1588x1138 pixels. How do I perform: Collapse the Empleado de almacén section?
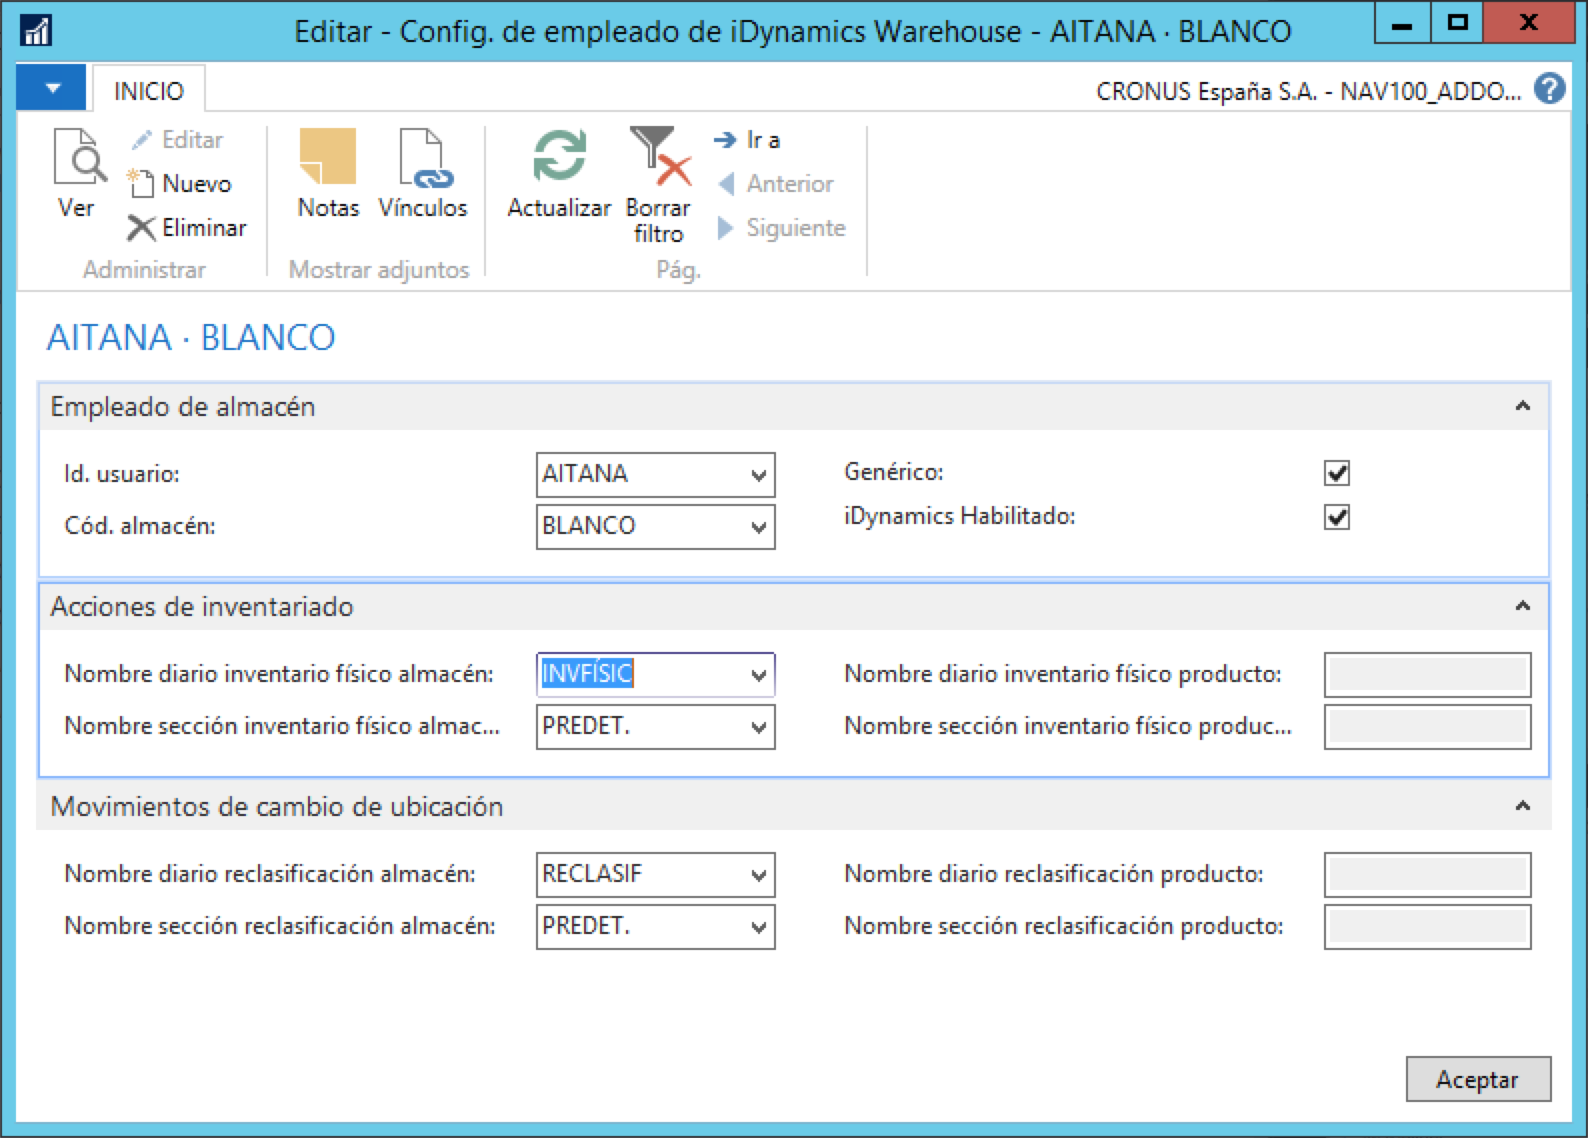point(1523,406)
